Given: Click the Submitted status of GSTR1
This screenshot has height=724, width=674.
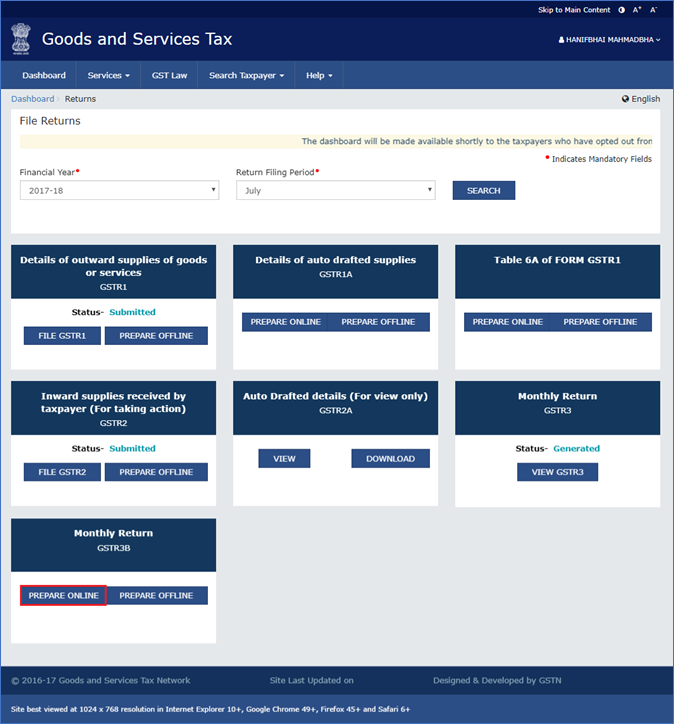Looking at the screenshot, I should (132, 312).
